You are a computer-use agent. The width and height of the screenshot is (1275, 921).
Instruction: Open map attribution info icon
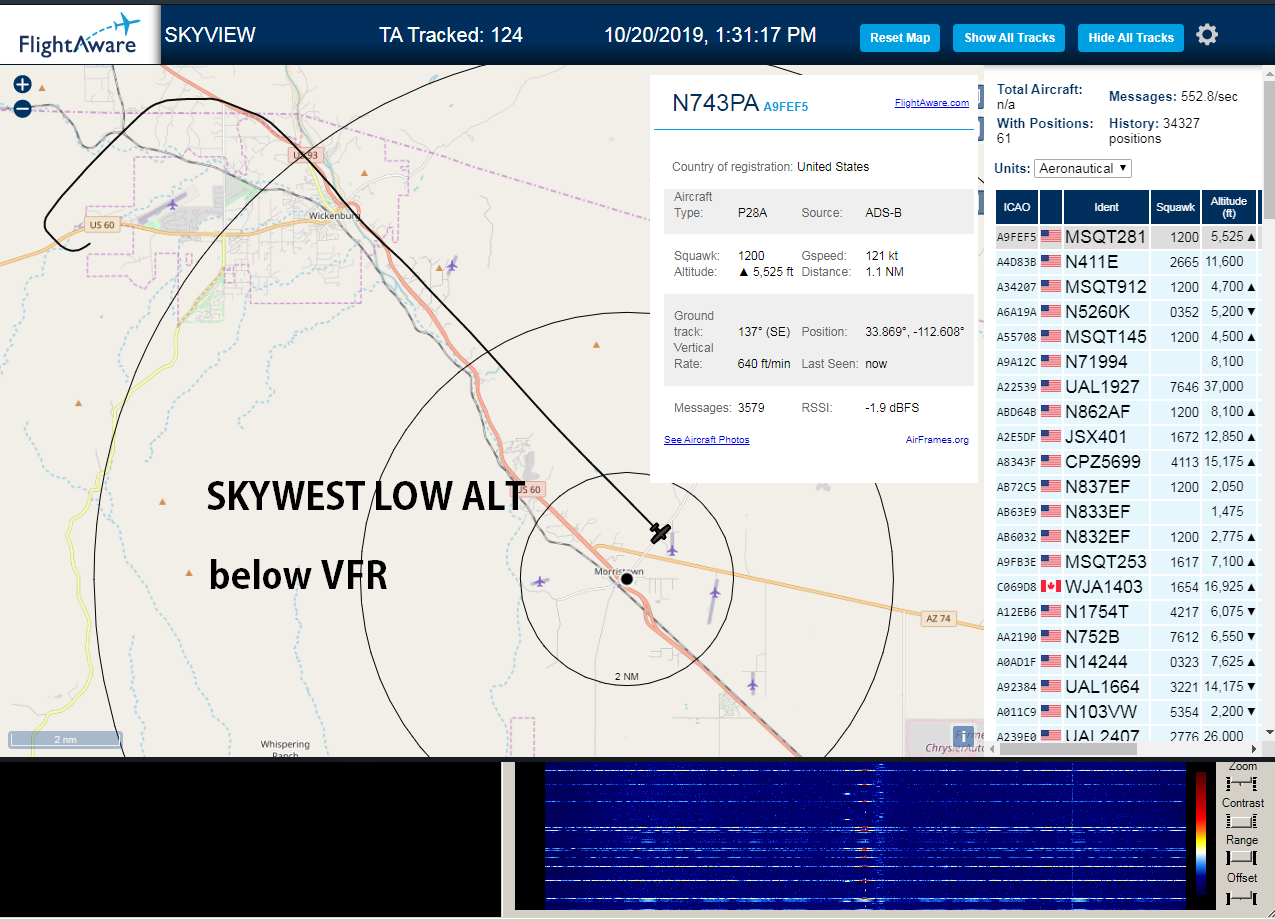point(963,736)
